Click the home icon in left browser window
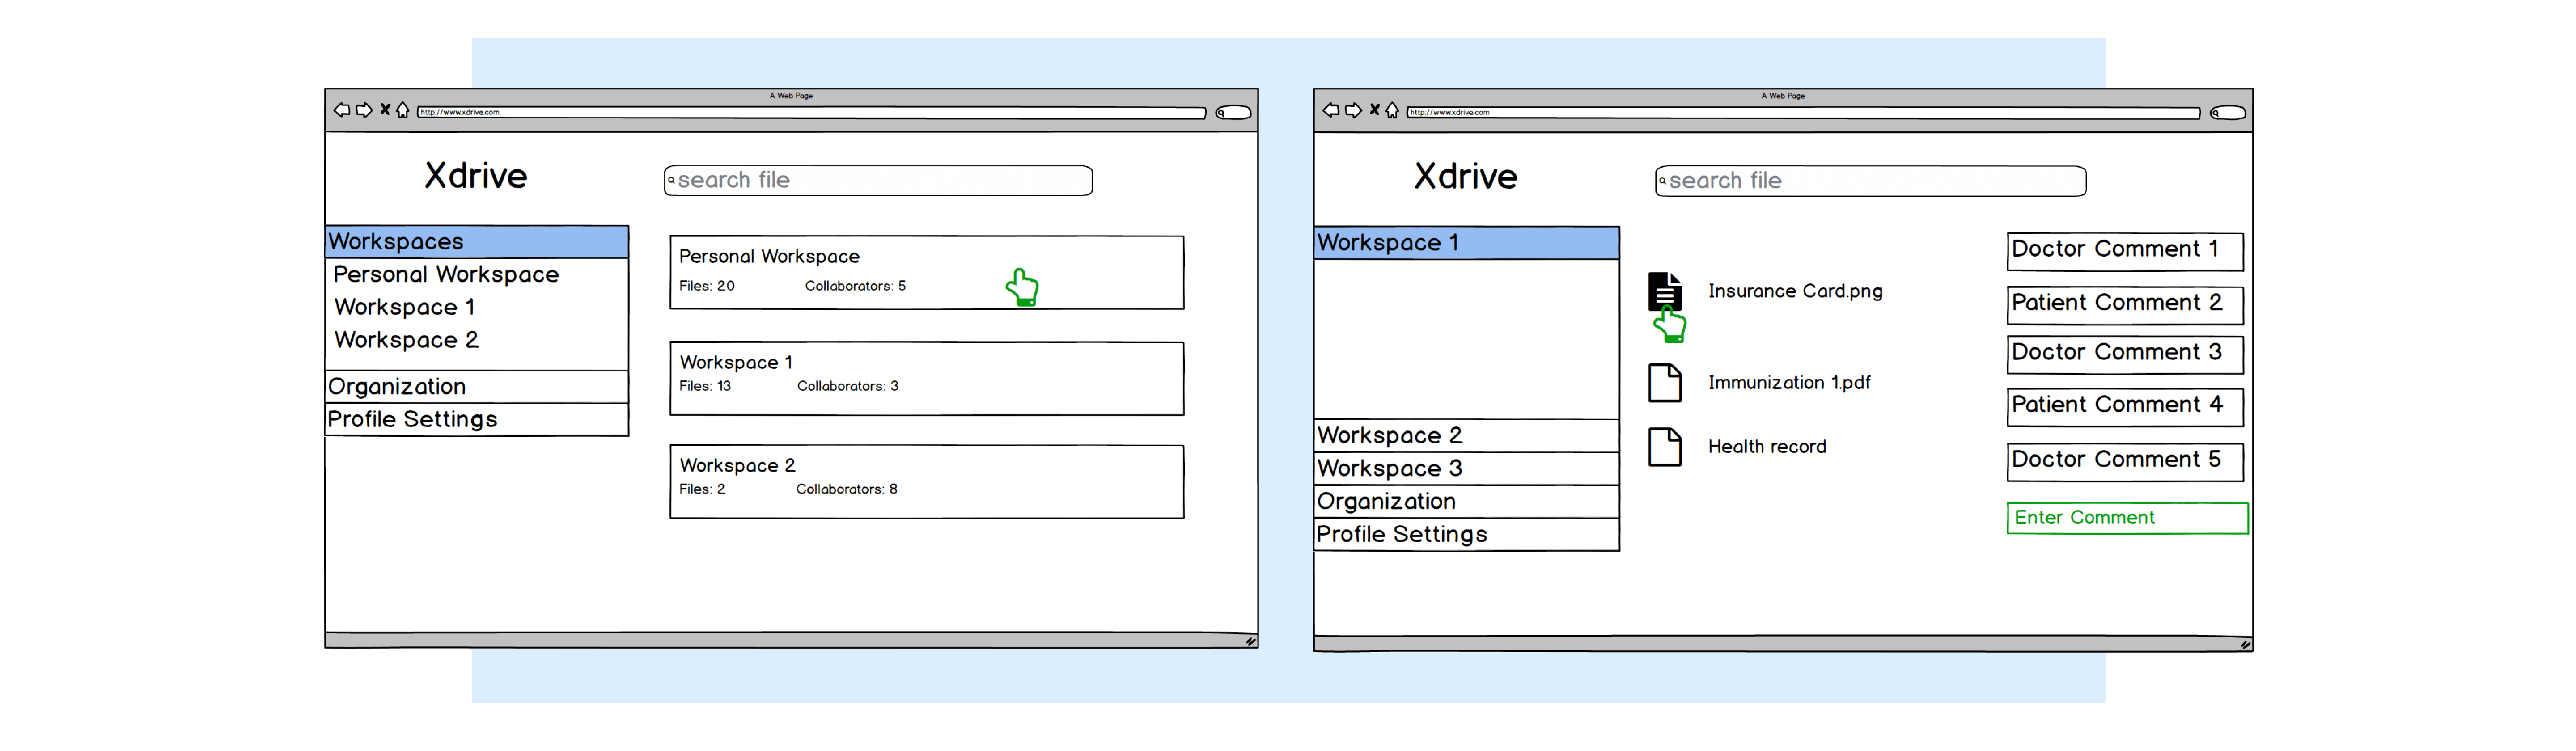 tap(403, 110)
